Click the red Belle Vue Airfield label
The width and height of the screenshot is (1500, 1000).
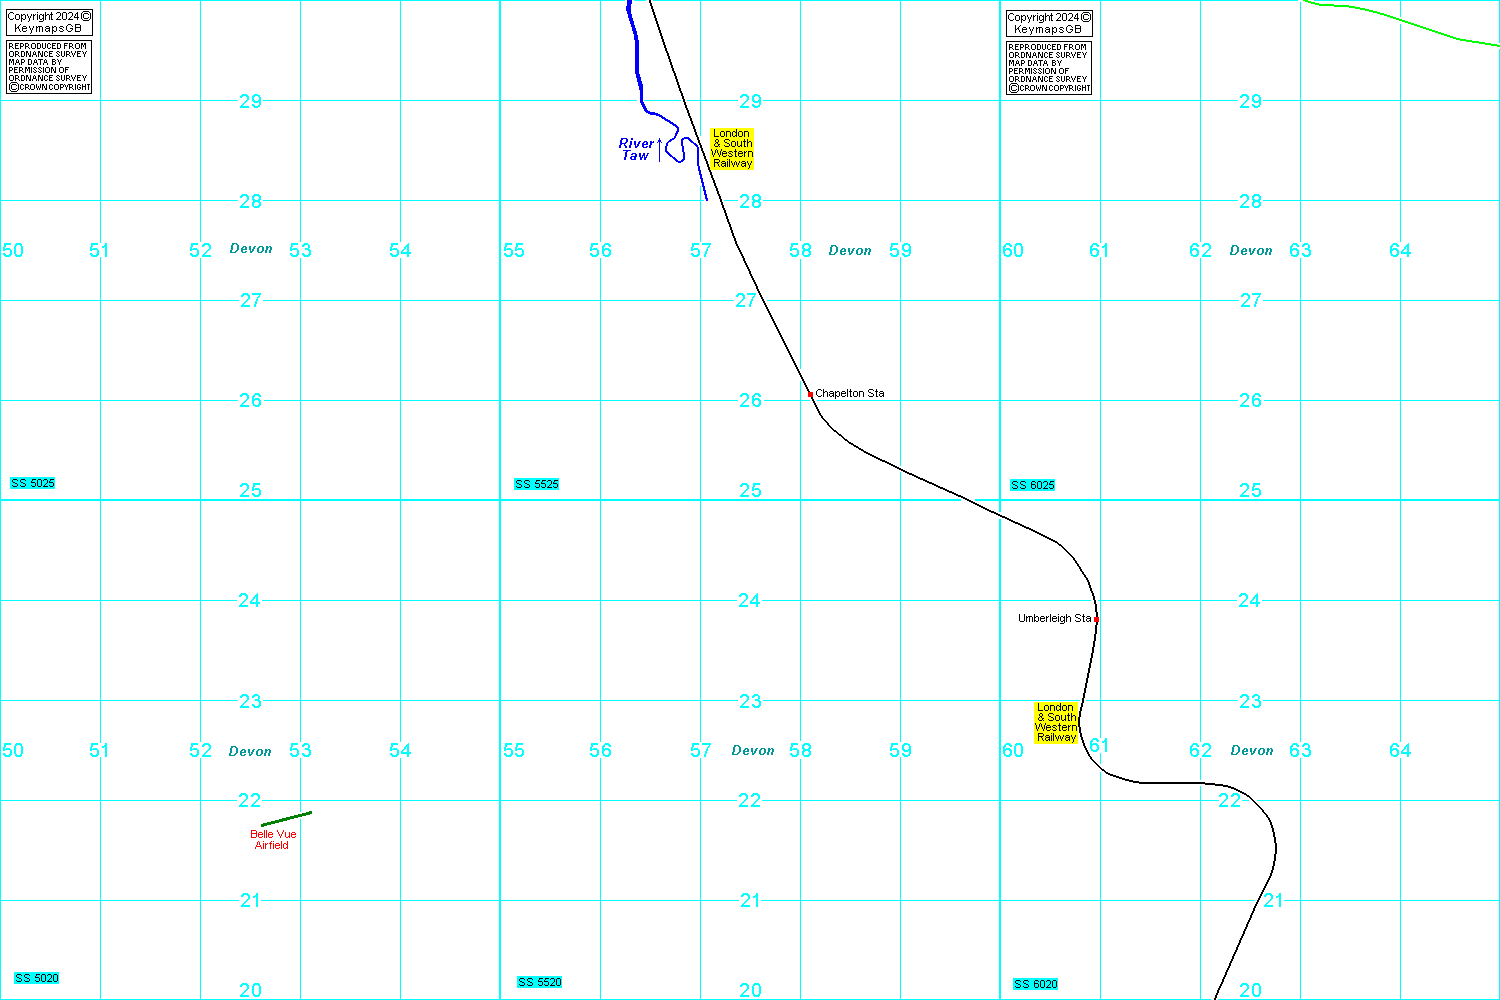click(273, 840)
